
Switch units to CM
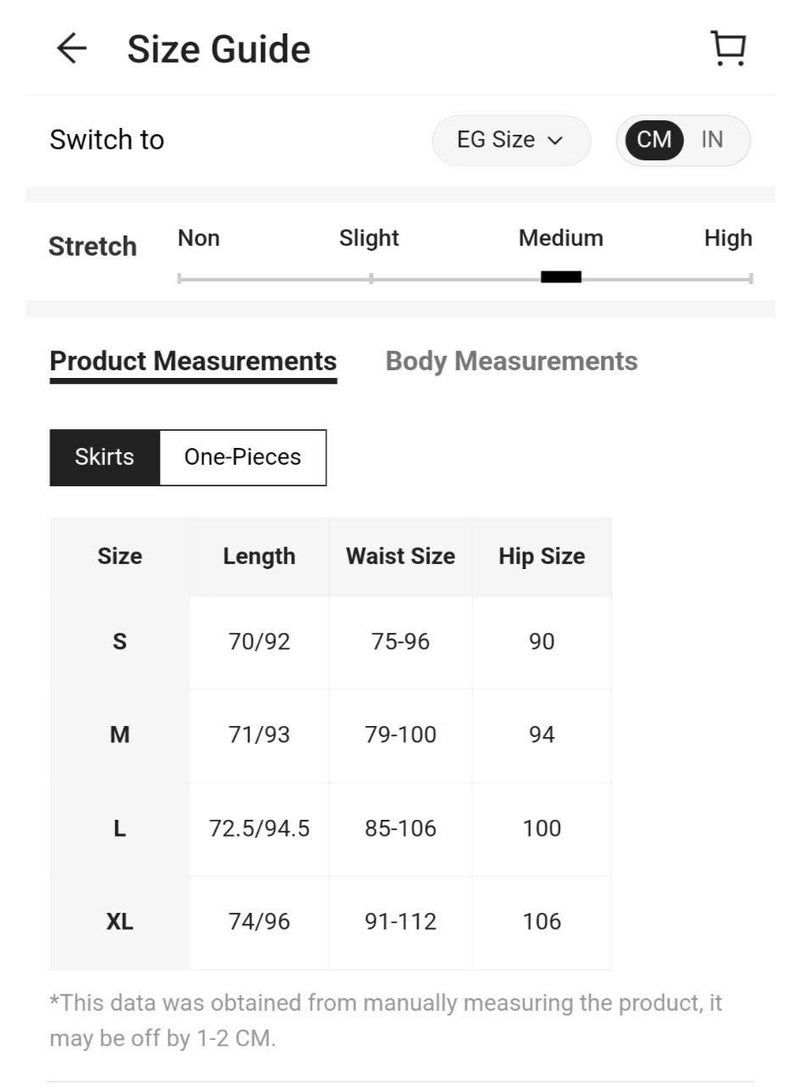click(x=654, y=140)
